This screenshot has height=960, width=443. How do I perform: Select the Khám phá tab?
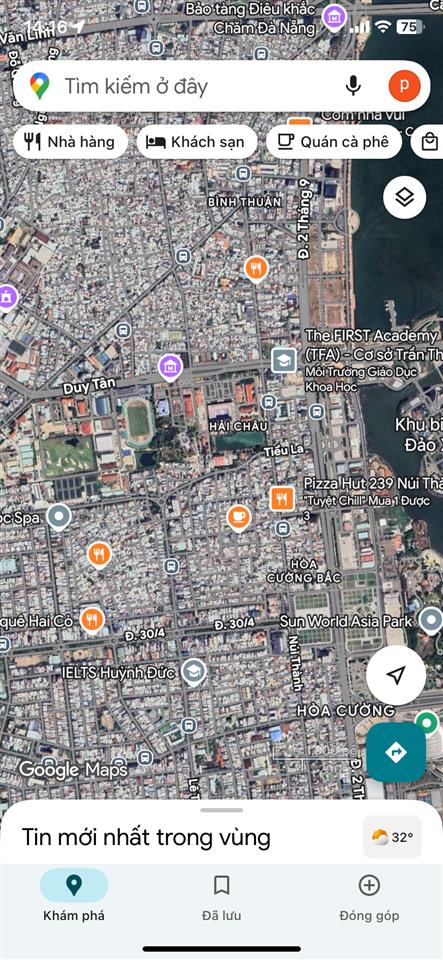(x=74, y=898)
